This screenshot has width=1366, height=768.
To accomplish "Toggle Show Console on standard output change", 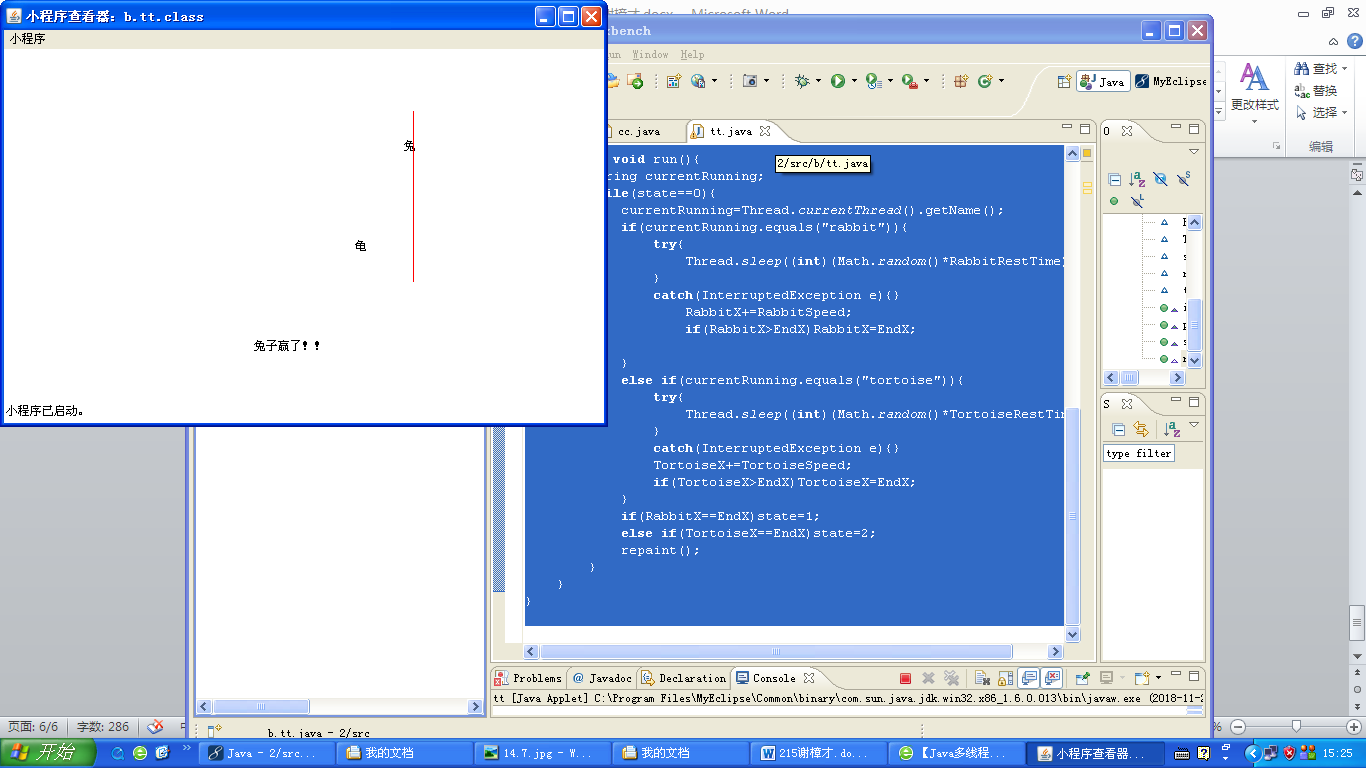I will [1028, 678].
